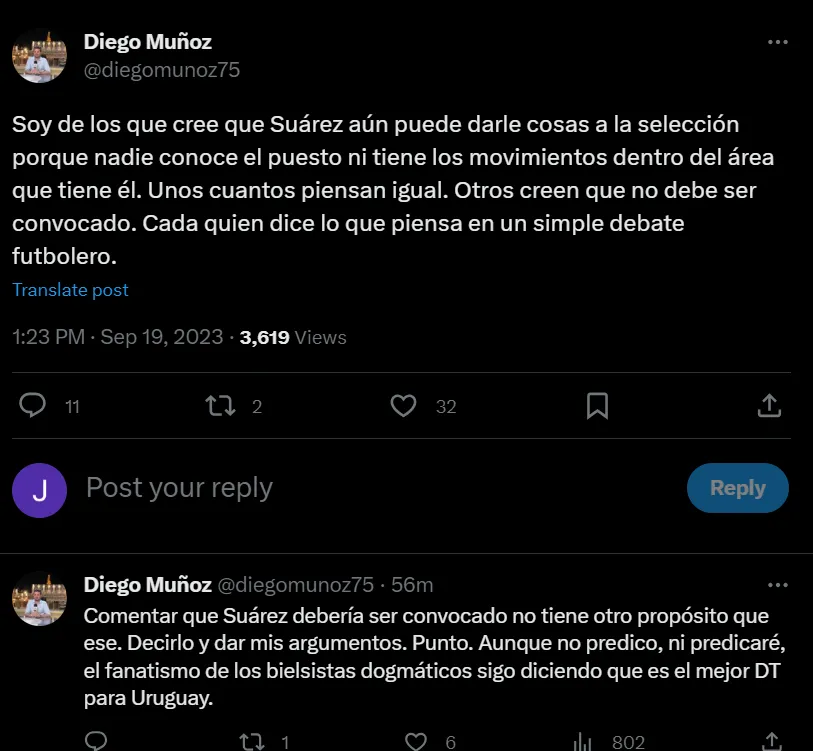Open the purple J account avatar

tap(39, 490)
